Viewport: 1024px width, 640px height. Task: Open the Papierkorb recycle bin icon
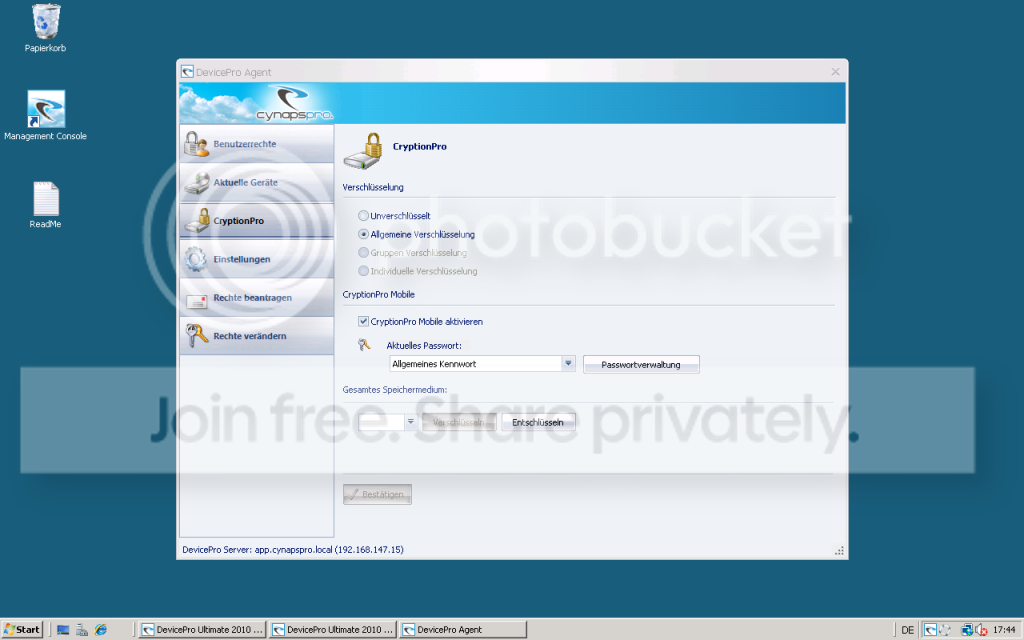click(x=45, y=27)
